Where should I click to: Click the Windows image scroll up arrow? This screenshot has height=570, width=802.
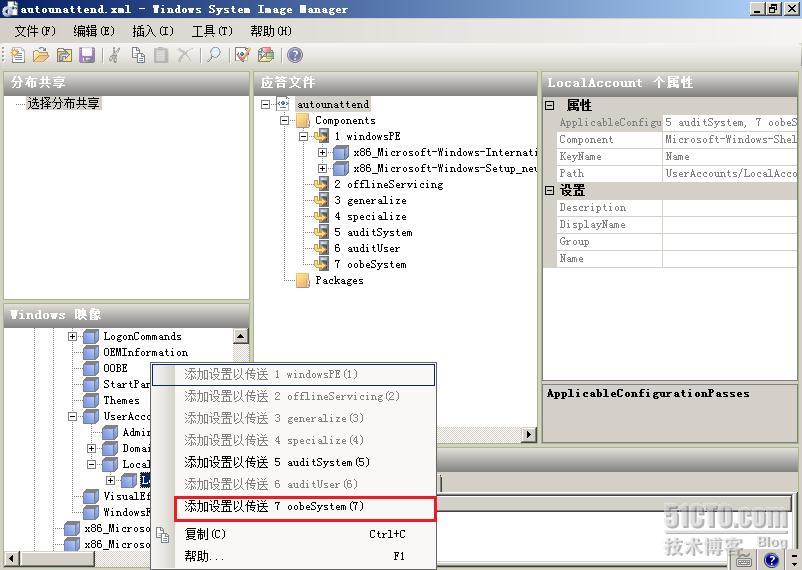point(240,336)
